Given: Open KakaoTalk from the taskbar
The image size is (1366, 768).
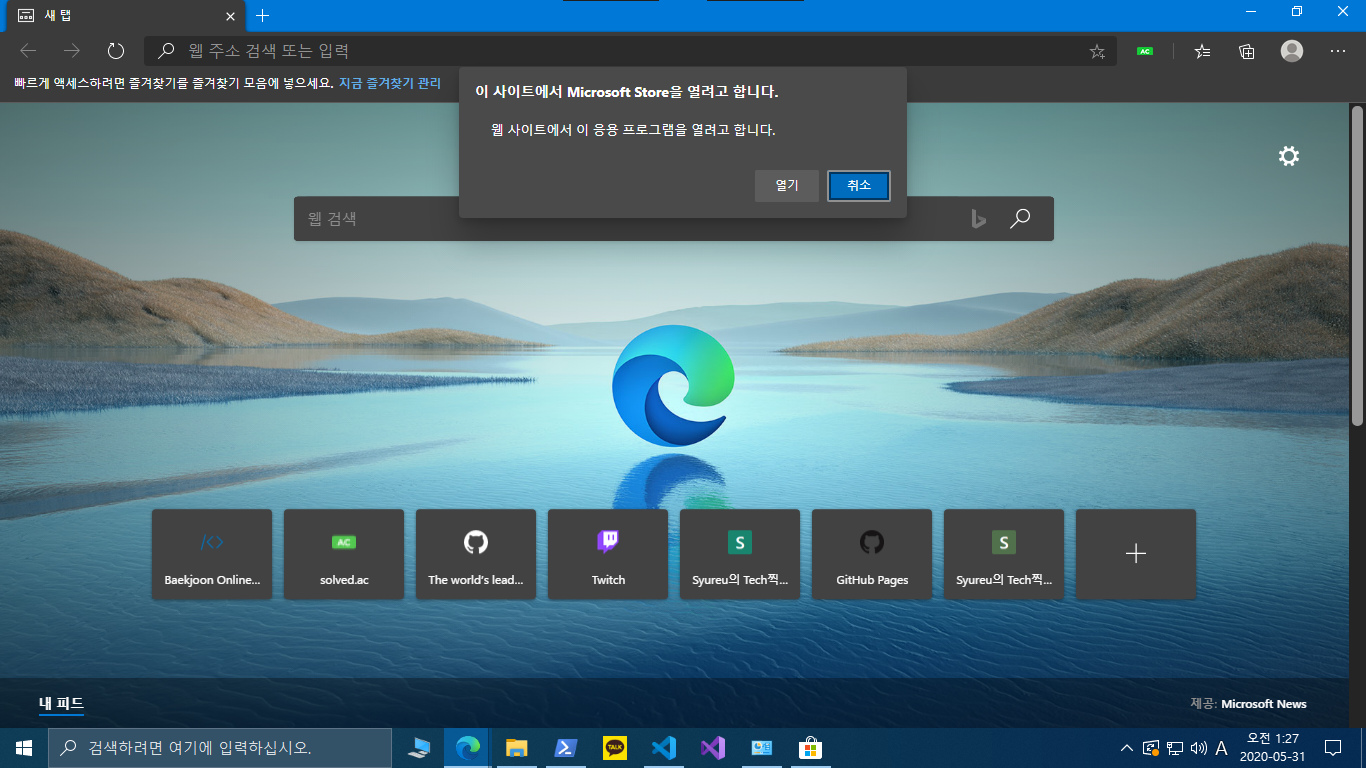Looking at the screenshot, I should coord(614,747).
